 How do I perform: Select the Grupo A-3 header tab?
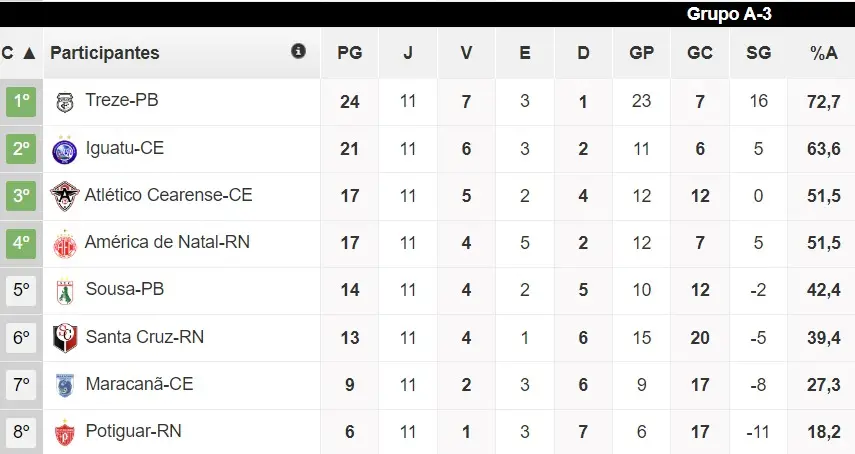click(729, 14)
